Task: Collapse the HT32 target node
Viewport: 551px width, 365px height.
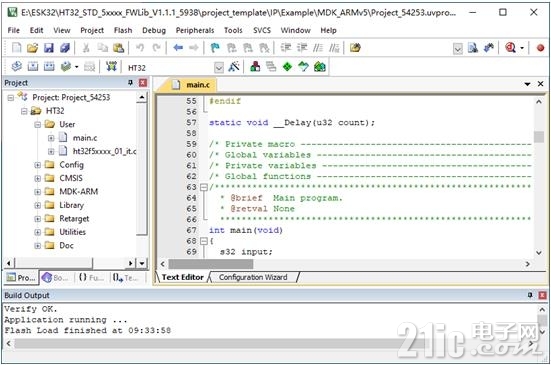Action: click(24, 111)
